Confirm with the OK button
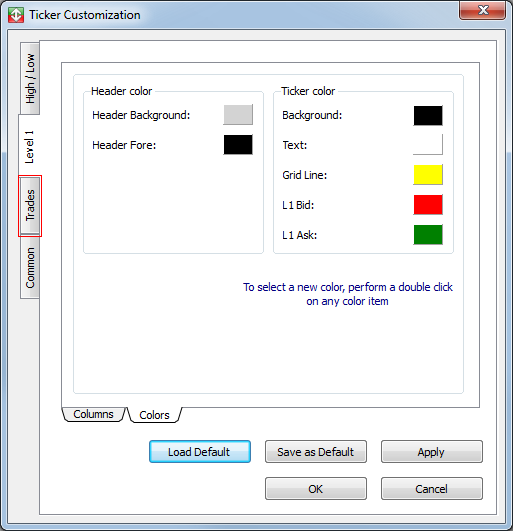The height and width of the screenshot is (531, 513). click(x=316, y=489)
